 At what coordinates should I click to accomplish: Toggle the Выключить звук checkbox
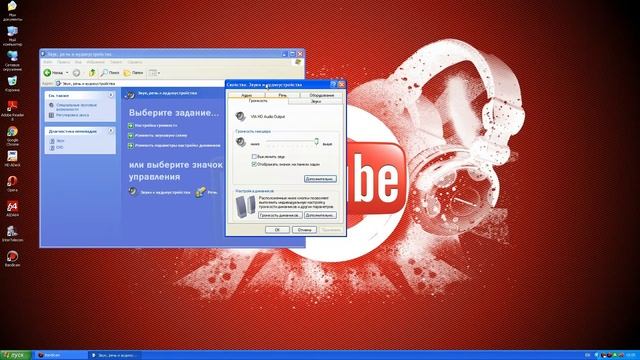click(x=254, y=156)
